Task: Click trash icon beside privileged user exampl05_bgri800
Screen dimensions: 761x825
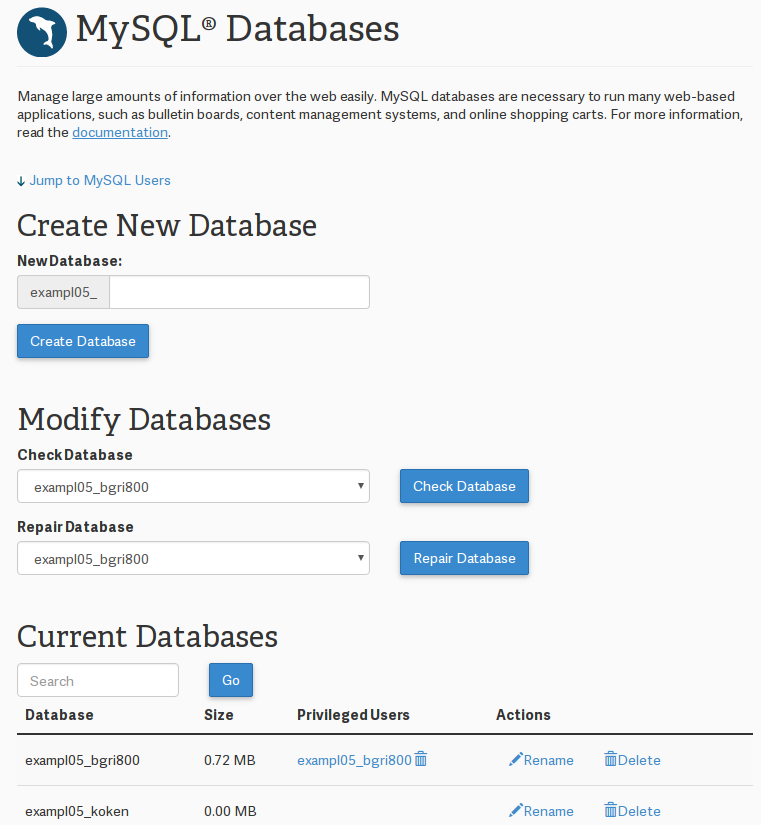Action: click(x=421, y=759)
